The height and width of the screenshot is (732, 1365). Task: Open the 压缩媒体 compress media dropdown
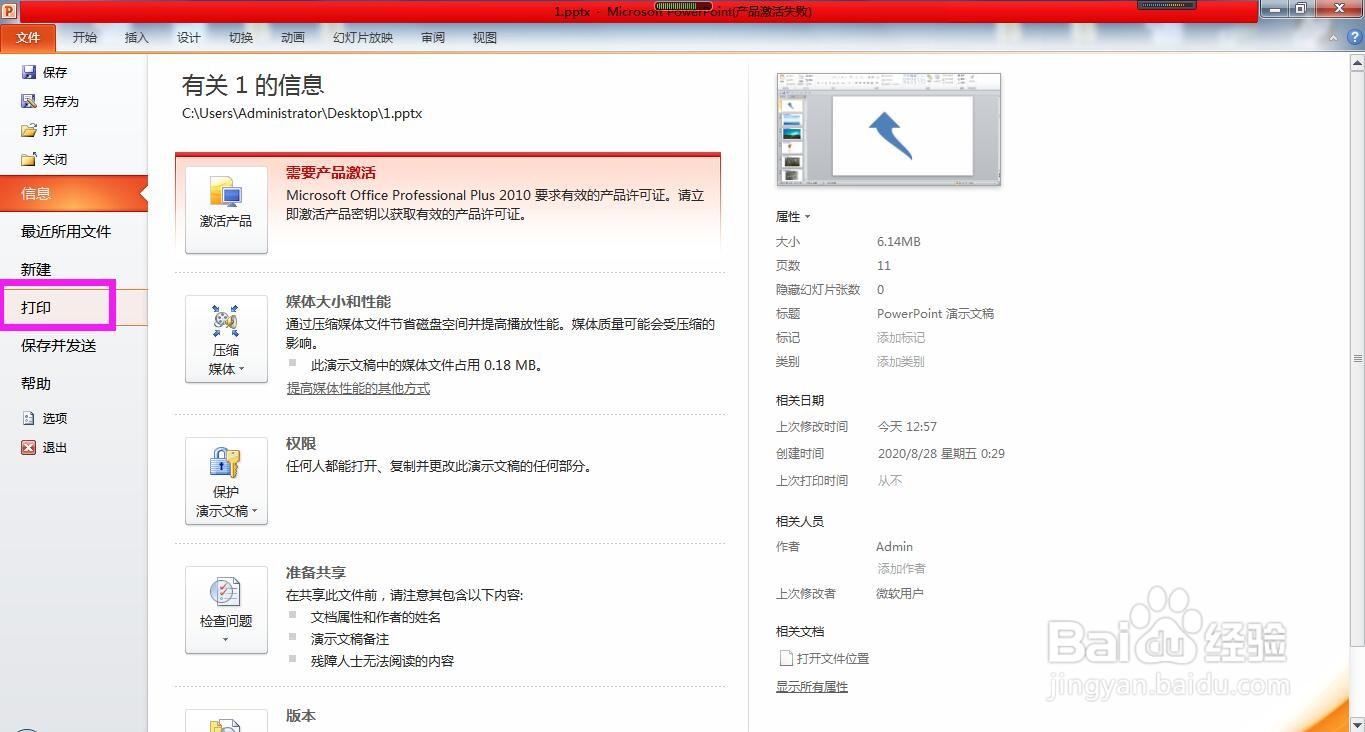226,338
